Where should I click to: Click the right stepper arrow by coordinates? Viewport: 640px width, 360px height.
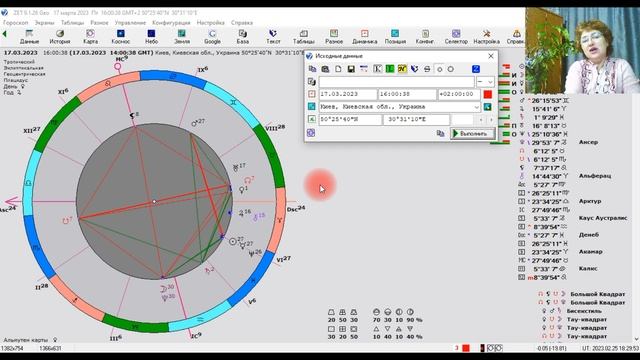point(491,120)
